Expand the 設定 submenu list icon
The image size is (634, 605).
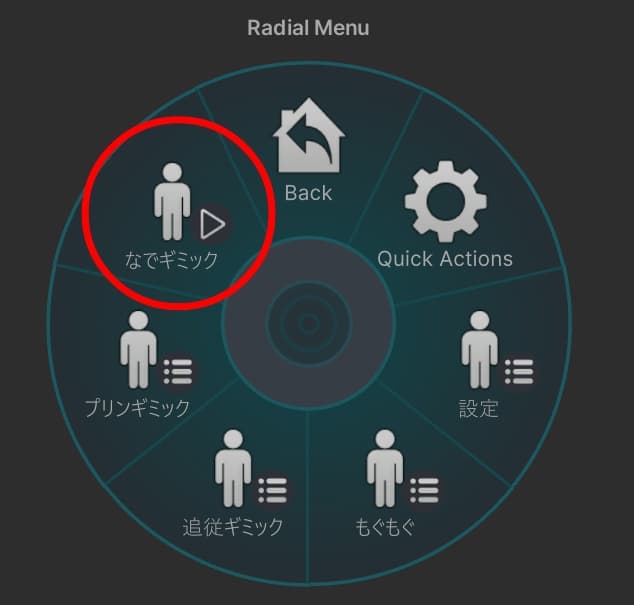(x=519, y=371)
